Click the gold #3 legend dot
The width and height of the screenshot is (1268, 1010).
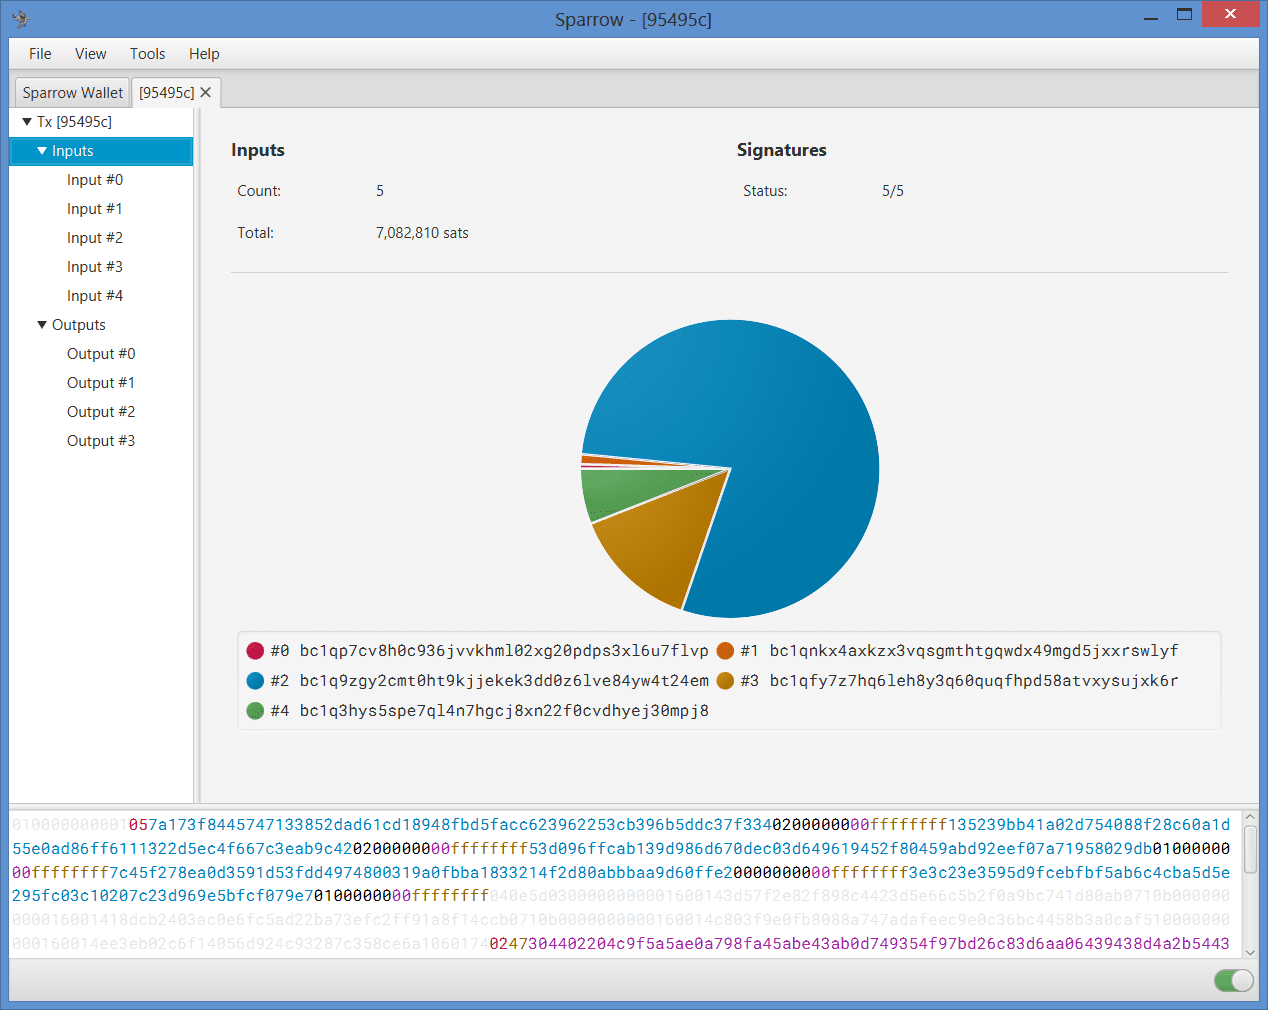725,681
